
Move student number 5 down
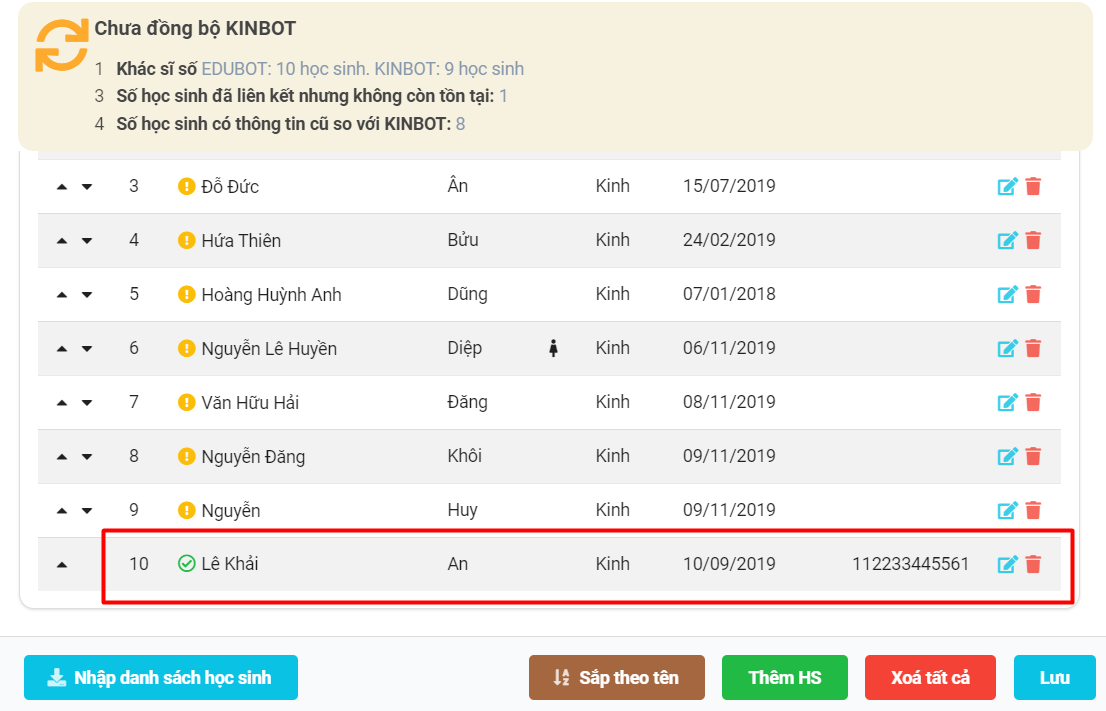(x=87, y=295)
